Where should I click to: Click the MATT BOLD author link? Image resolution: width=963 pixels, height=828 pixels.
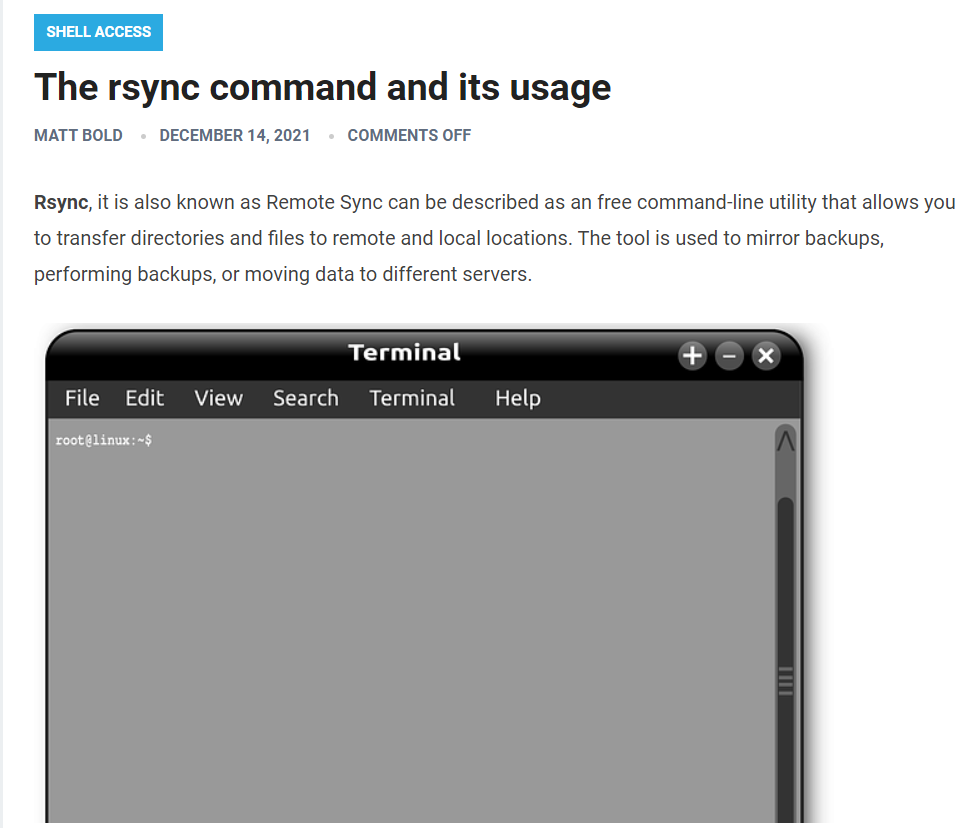(x=78, y=135)
